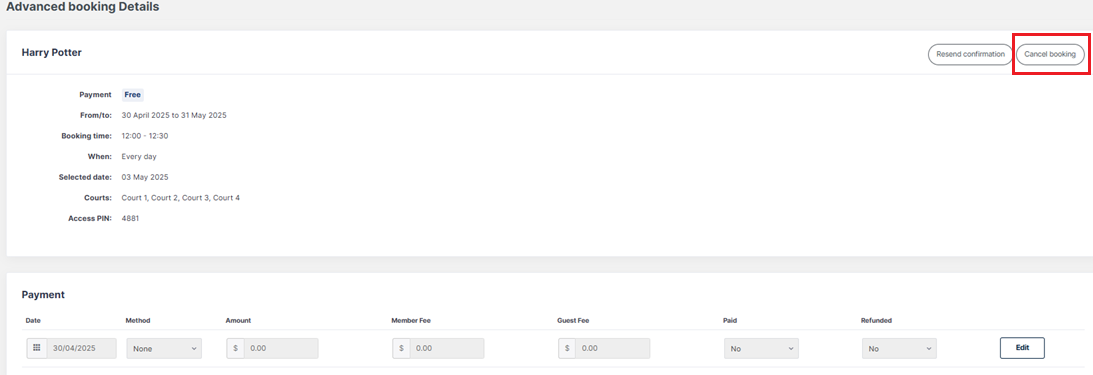Click the date range 30 April 2025 to 31 May 2025
This screenshot has height=375, width=1093.
pyautogui.click(x=174, y=115)
